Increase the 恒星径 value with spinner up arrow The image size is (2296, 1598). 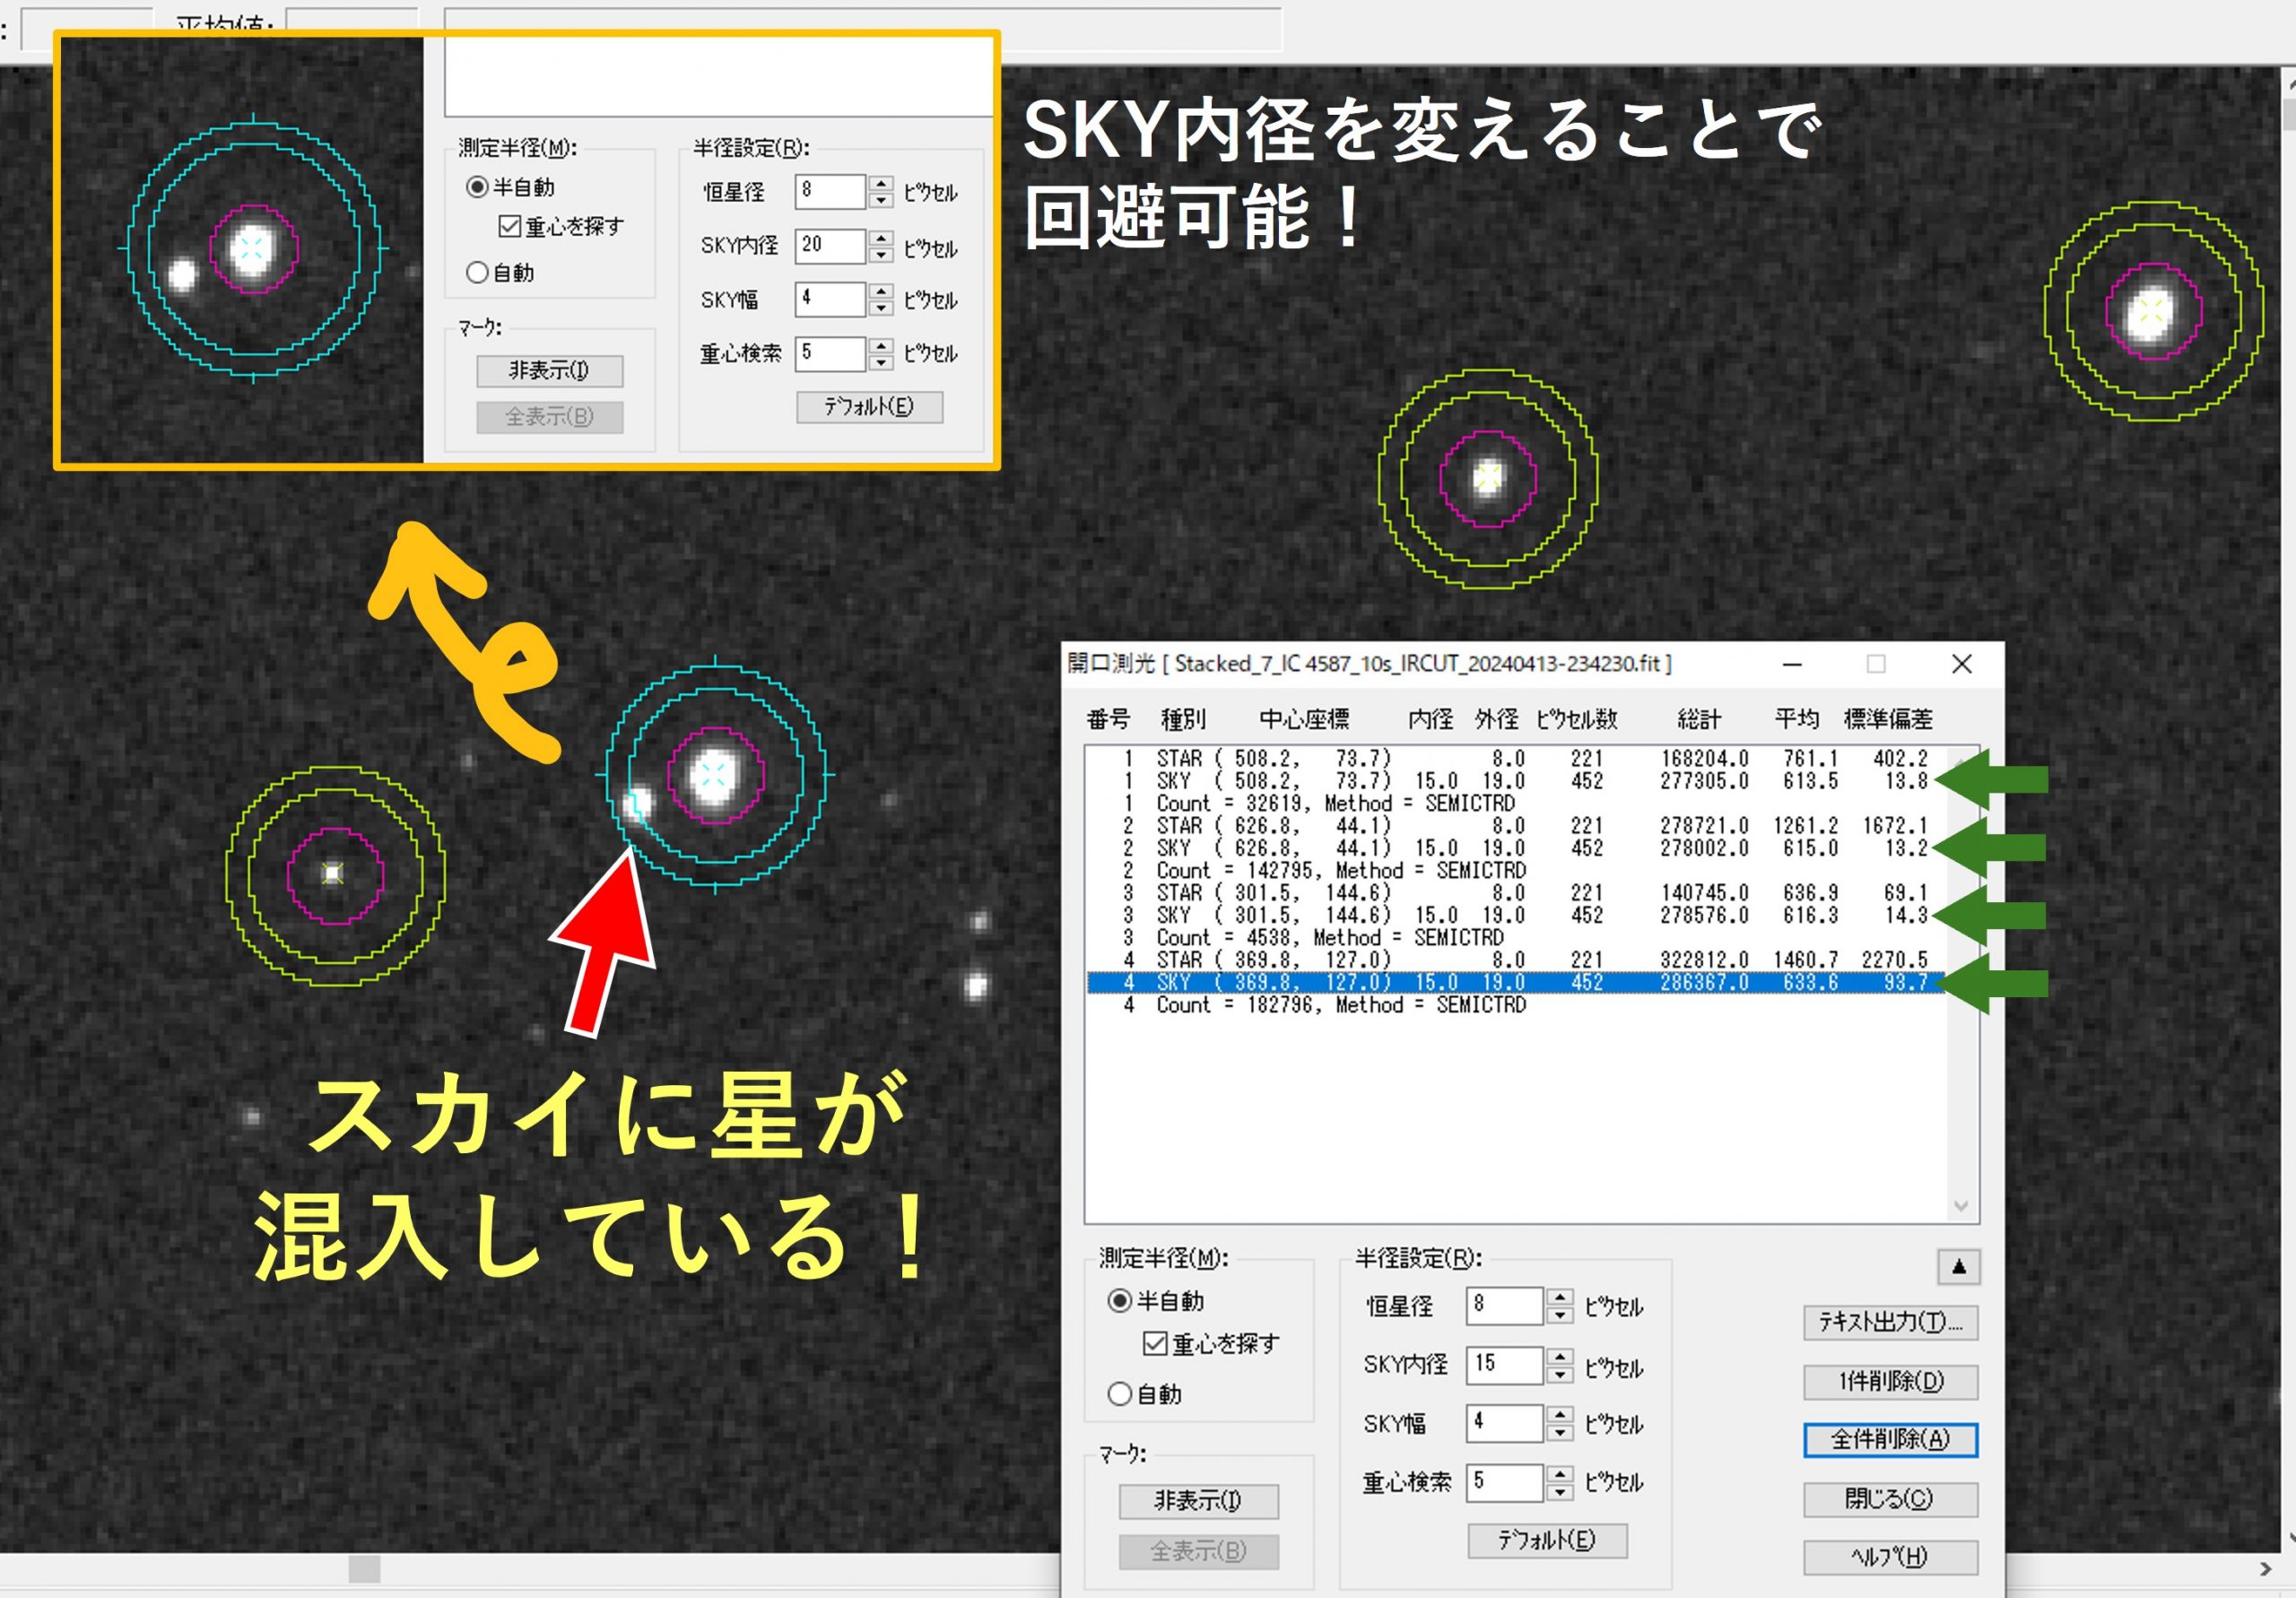point(1559,1297)
